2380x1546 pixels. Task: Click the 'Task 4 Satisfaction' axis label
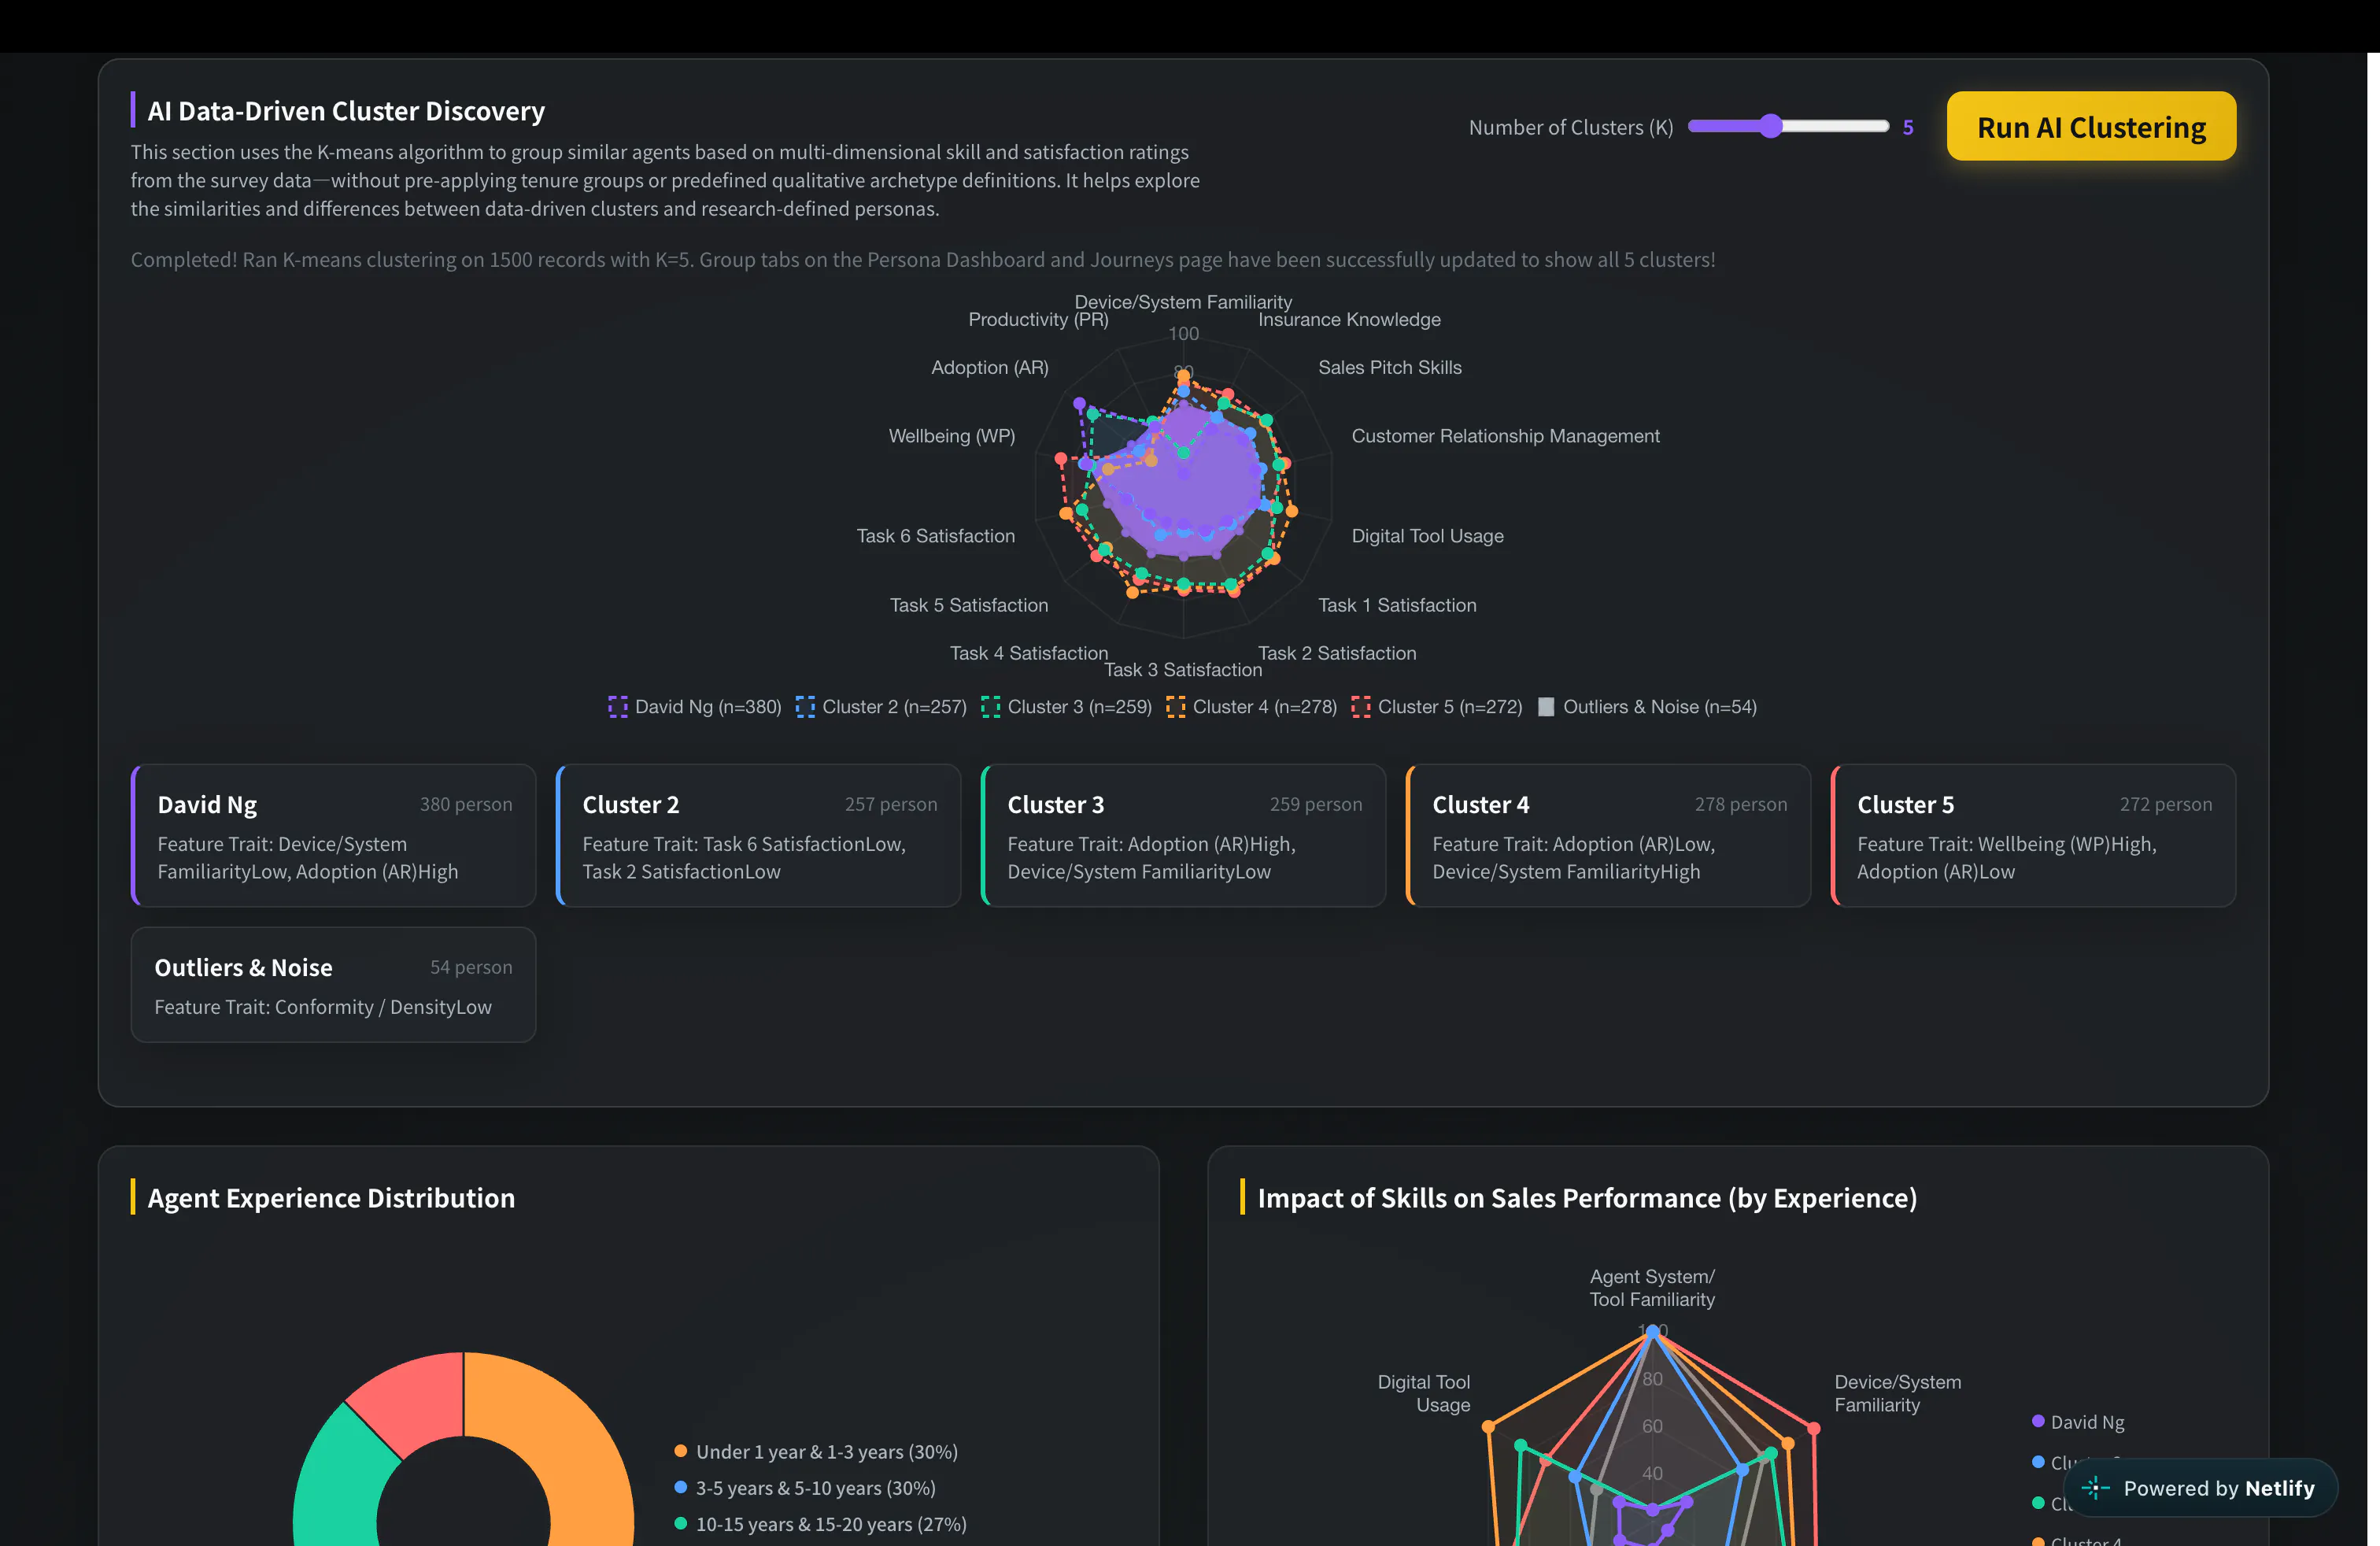point(1029,653)
